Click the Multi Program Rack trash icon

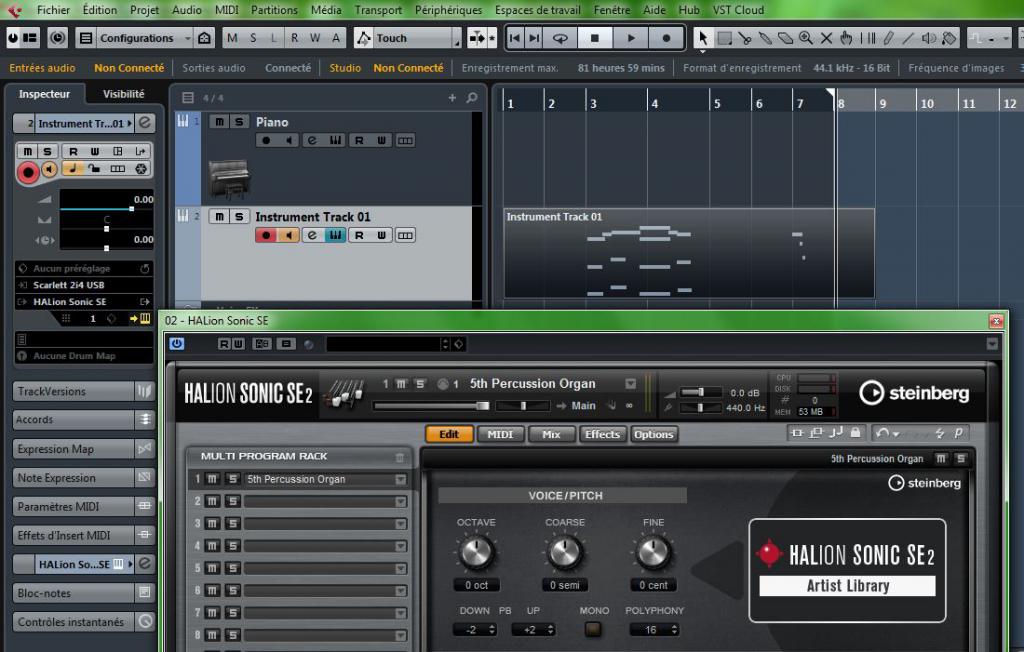tap(400, 457)
